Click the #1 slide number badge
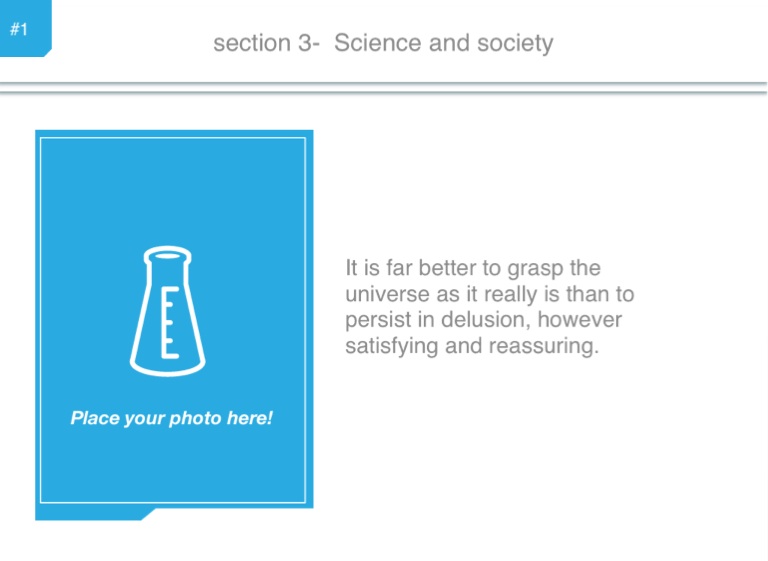 click(19, 29)
